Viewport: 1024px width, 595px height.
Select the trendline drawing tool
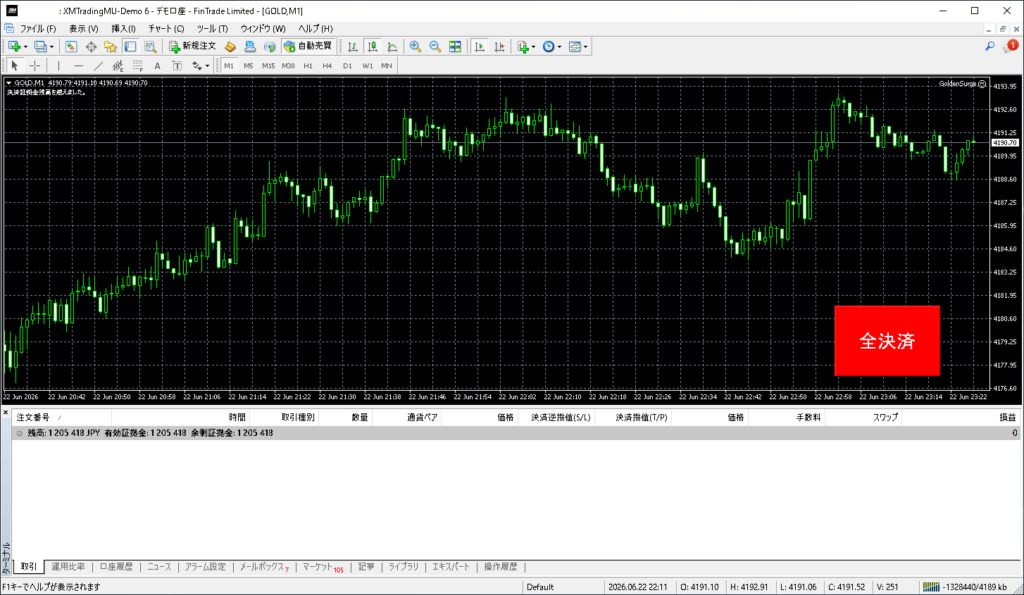pos(98,65)
